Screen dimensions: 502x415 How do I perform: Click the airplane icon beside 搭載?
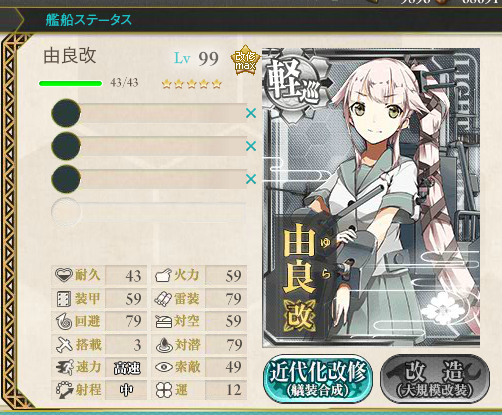64,345
